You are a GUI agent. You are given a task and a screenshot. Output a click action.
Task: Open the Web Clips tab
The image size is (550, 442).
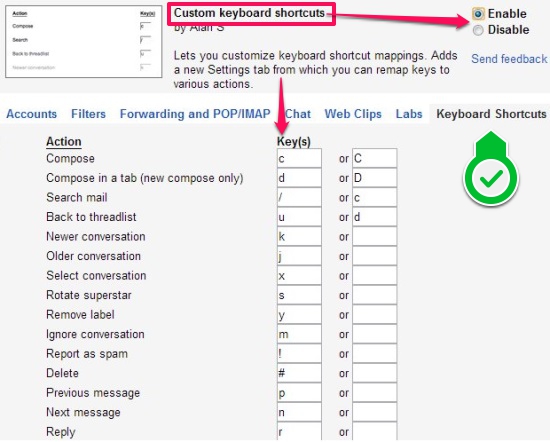353,114
